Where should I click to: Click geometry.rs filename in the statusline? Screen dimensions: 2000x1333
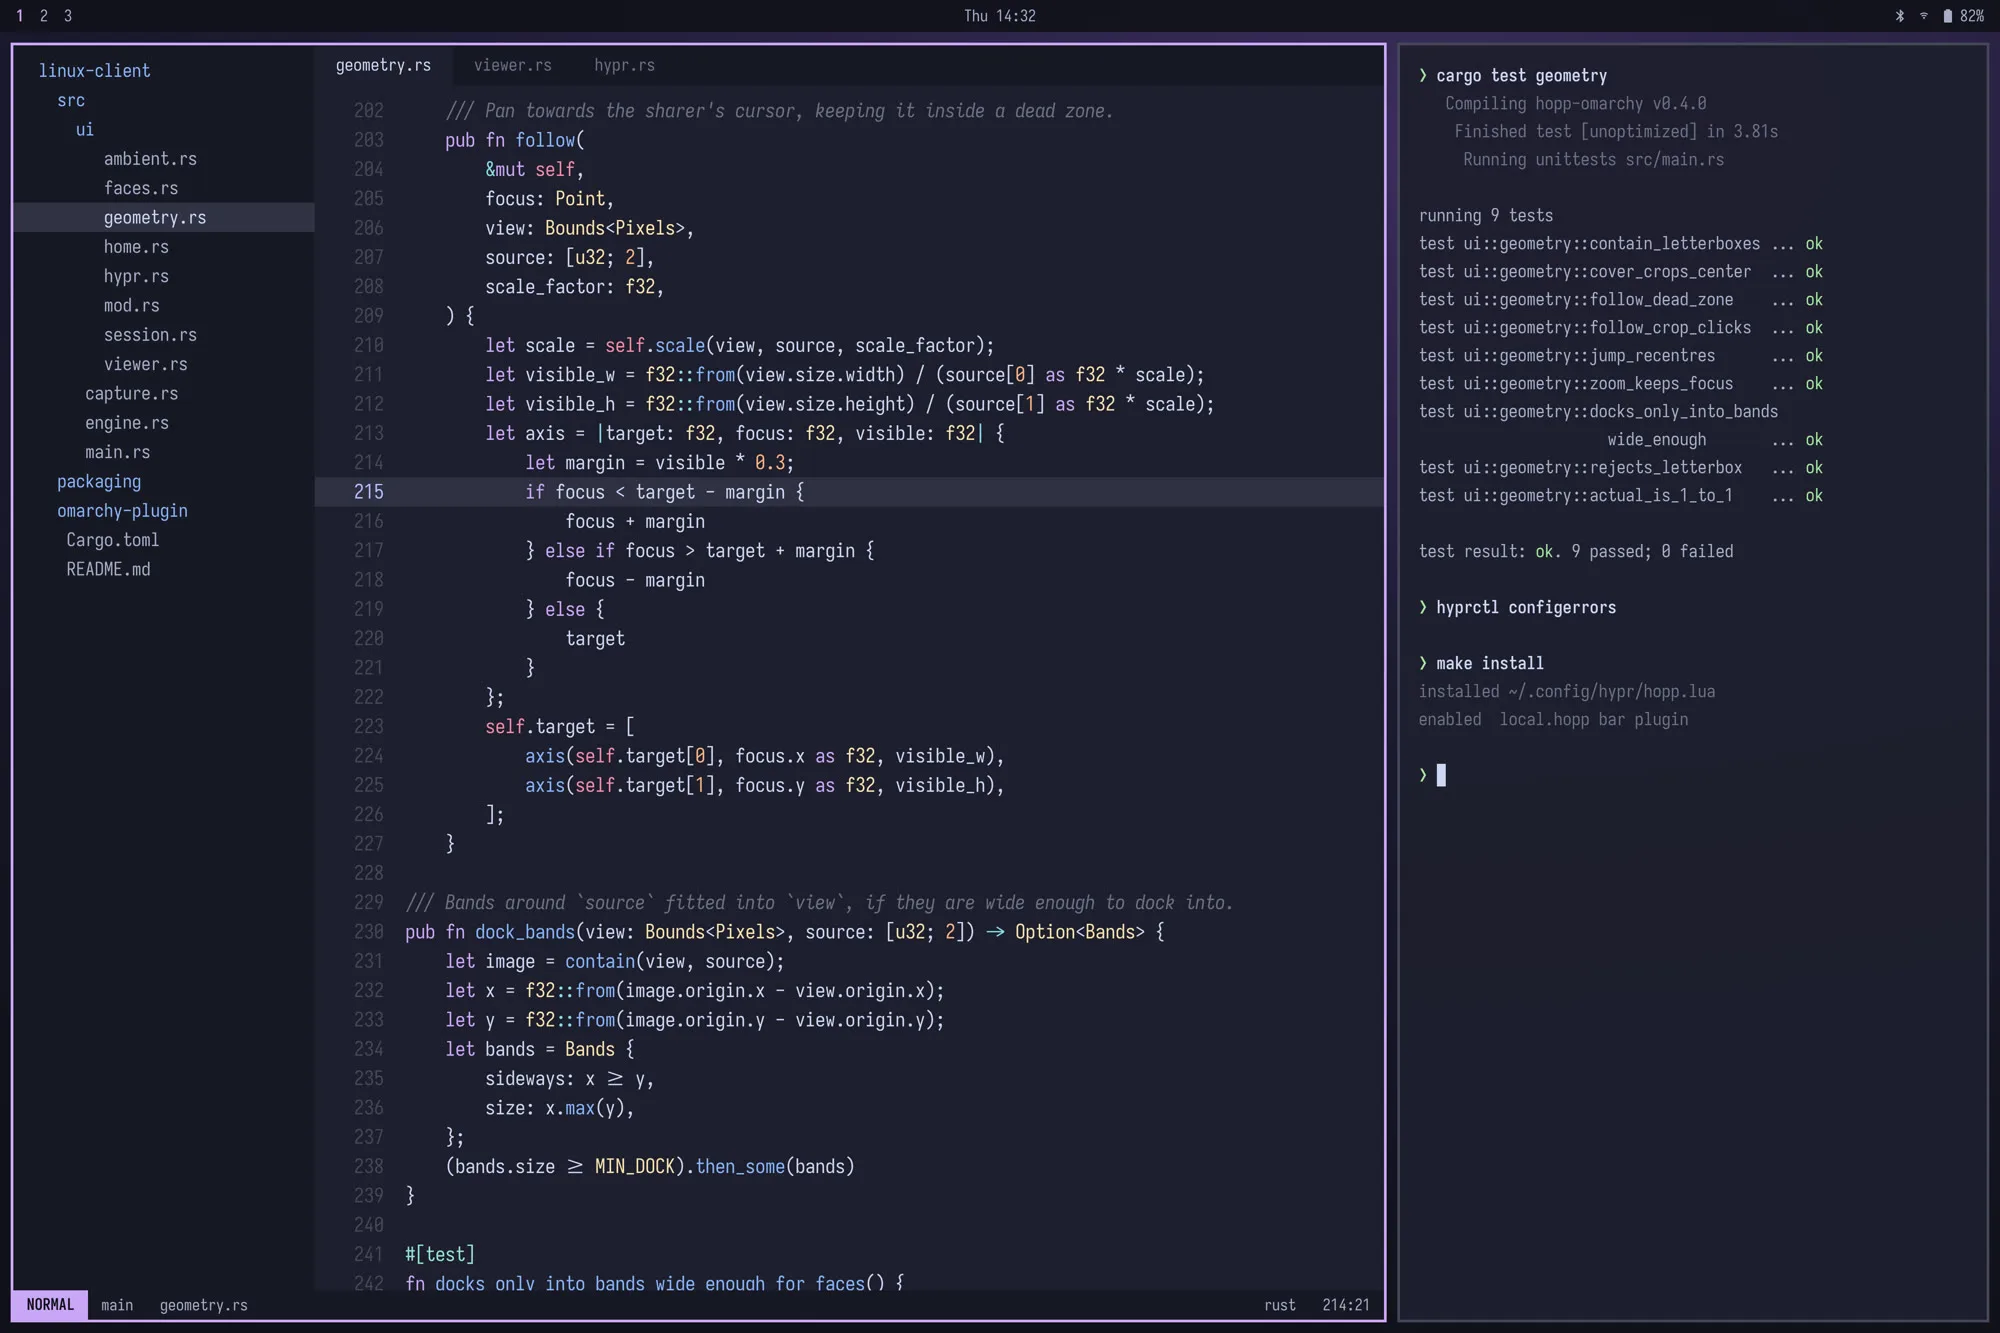pyautogui.click(x=203, y=1305)
